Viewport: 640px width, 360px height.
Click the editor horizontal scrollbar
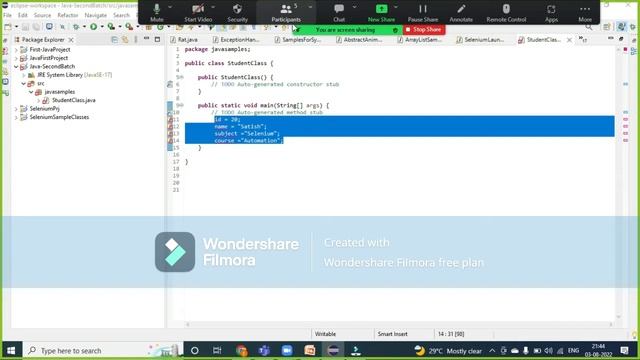click(400, 324)
